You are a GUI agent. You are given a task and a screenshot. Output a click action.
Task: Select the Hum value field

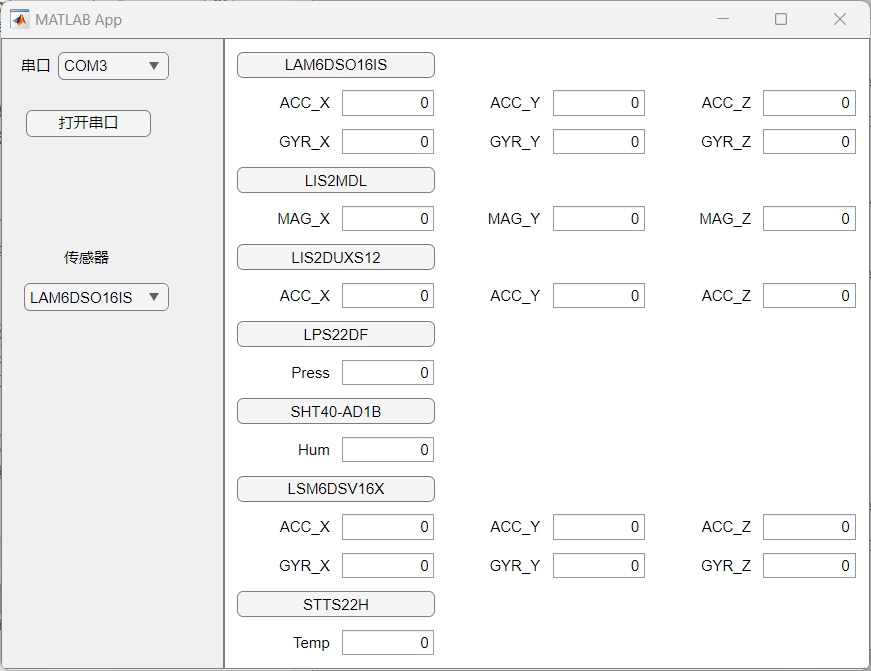pos(388,450)
